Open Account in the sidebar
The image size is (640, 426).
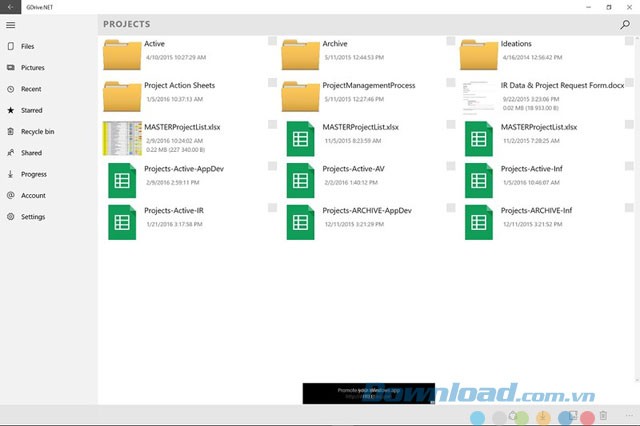49,195
